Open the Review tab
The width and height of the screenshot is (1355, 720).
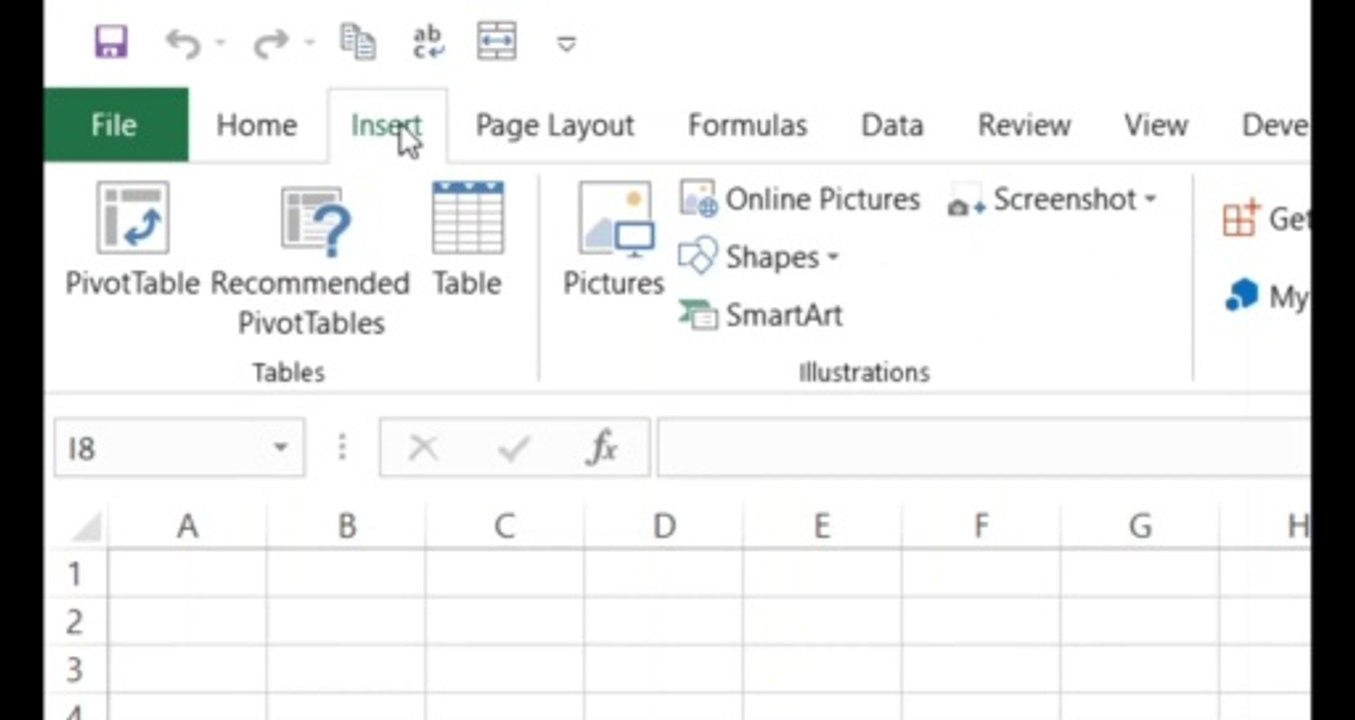tap(1024, 125)
